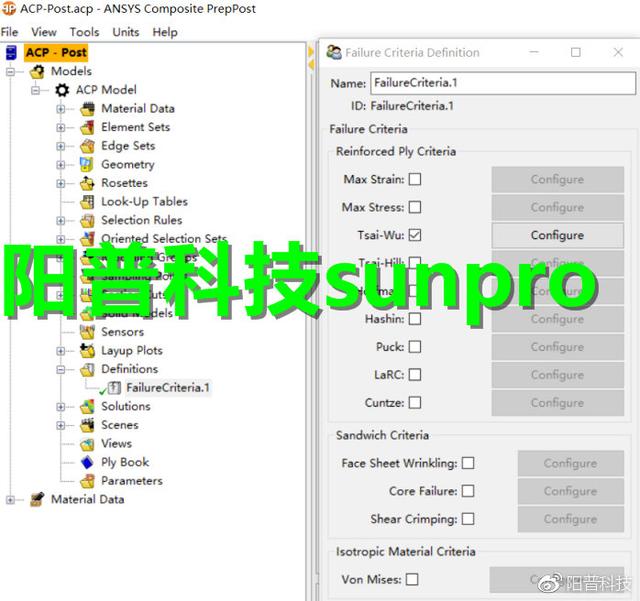Open the Tools menu
Viewport: 640px width, 601px height.
tap(85, 32)
